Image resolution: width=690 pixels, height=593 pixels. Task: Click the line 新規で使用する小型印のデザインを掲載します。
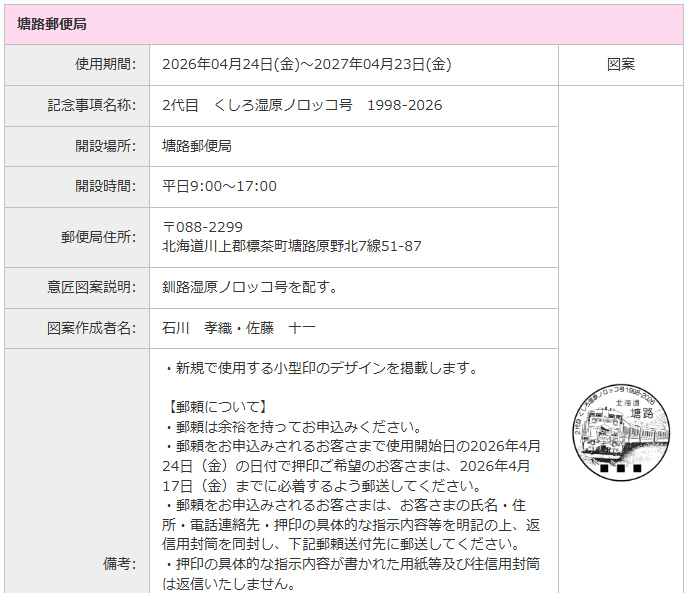[320, 368]
